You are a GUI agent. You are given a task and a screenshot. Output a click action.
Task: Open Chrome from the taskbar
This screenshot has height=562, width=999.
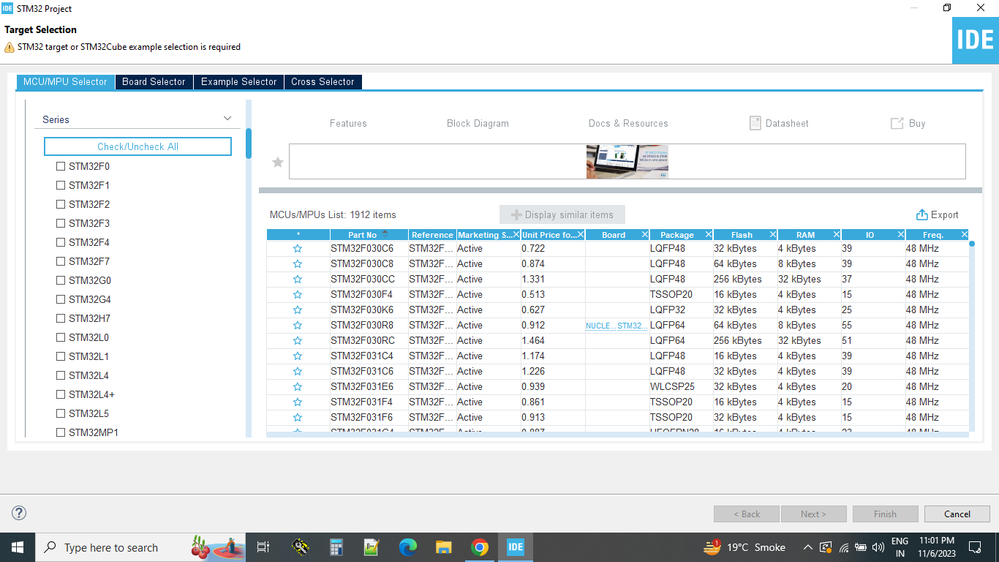coord(480,547)
